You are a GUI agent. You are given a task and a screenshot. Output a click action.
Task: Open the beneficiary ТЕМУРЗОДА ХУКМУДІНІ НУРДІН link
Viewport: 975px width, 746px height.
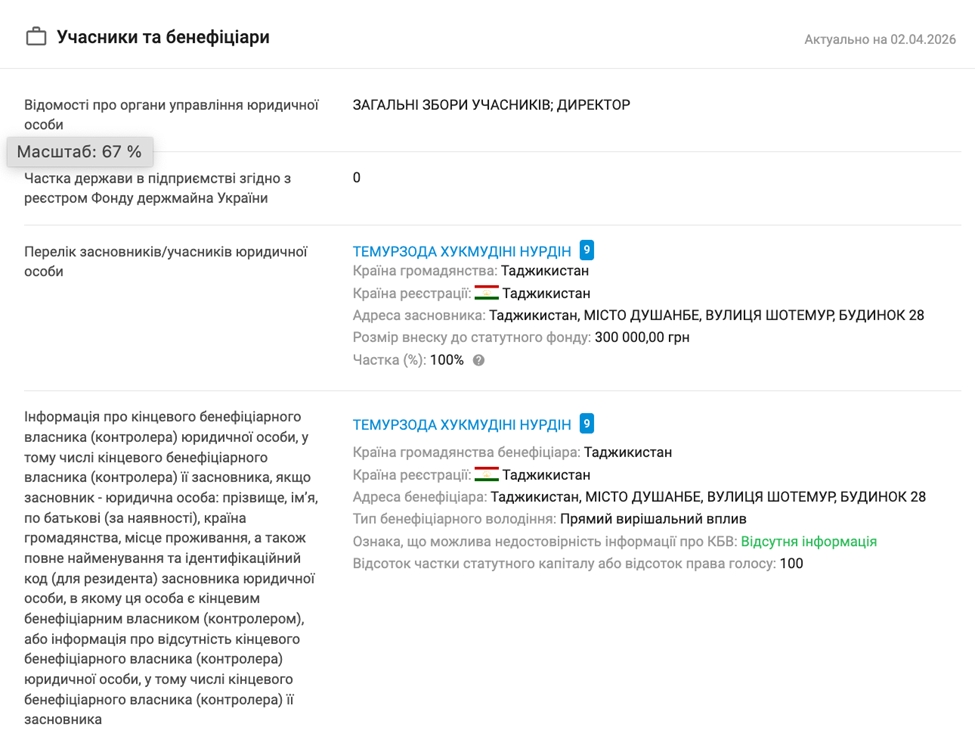[x=462, y=425]
